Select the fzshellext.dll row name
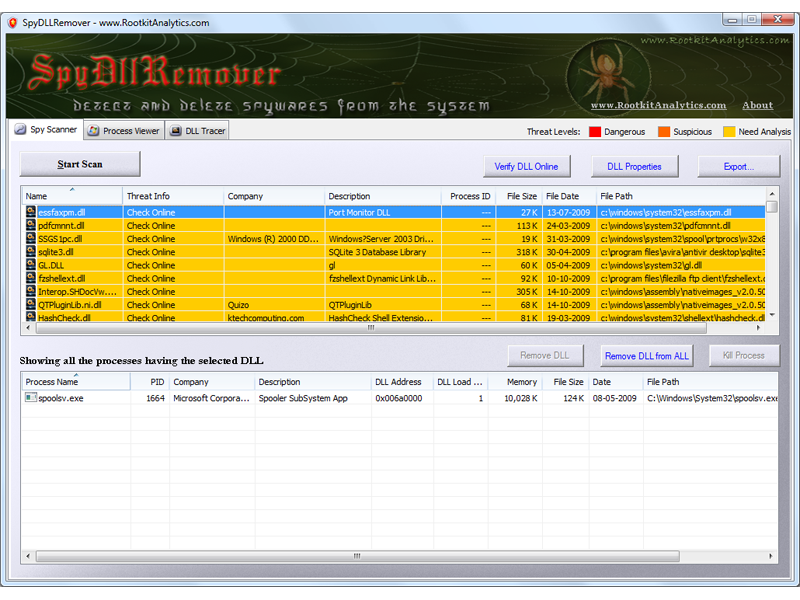The height and width of the screenshot is (600, 800). tap(62, 279)
